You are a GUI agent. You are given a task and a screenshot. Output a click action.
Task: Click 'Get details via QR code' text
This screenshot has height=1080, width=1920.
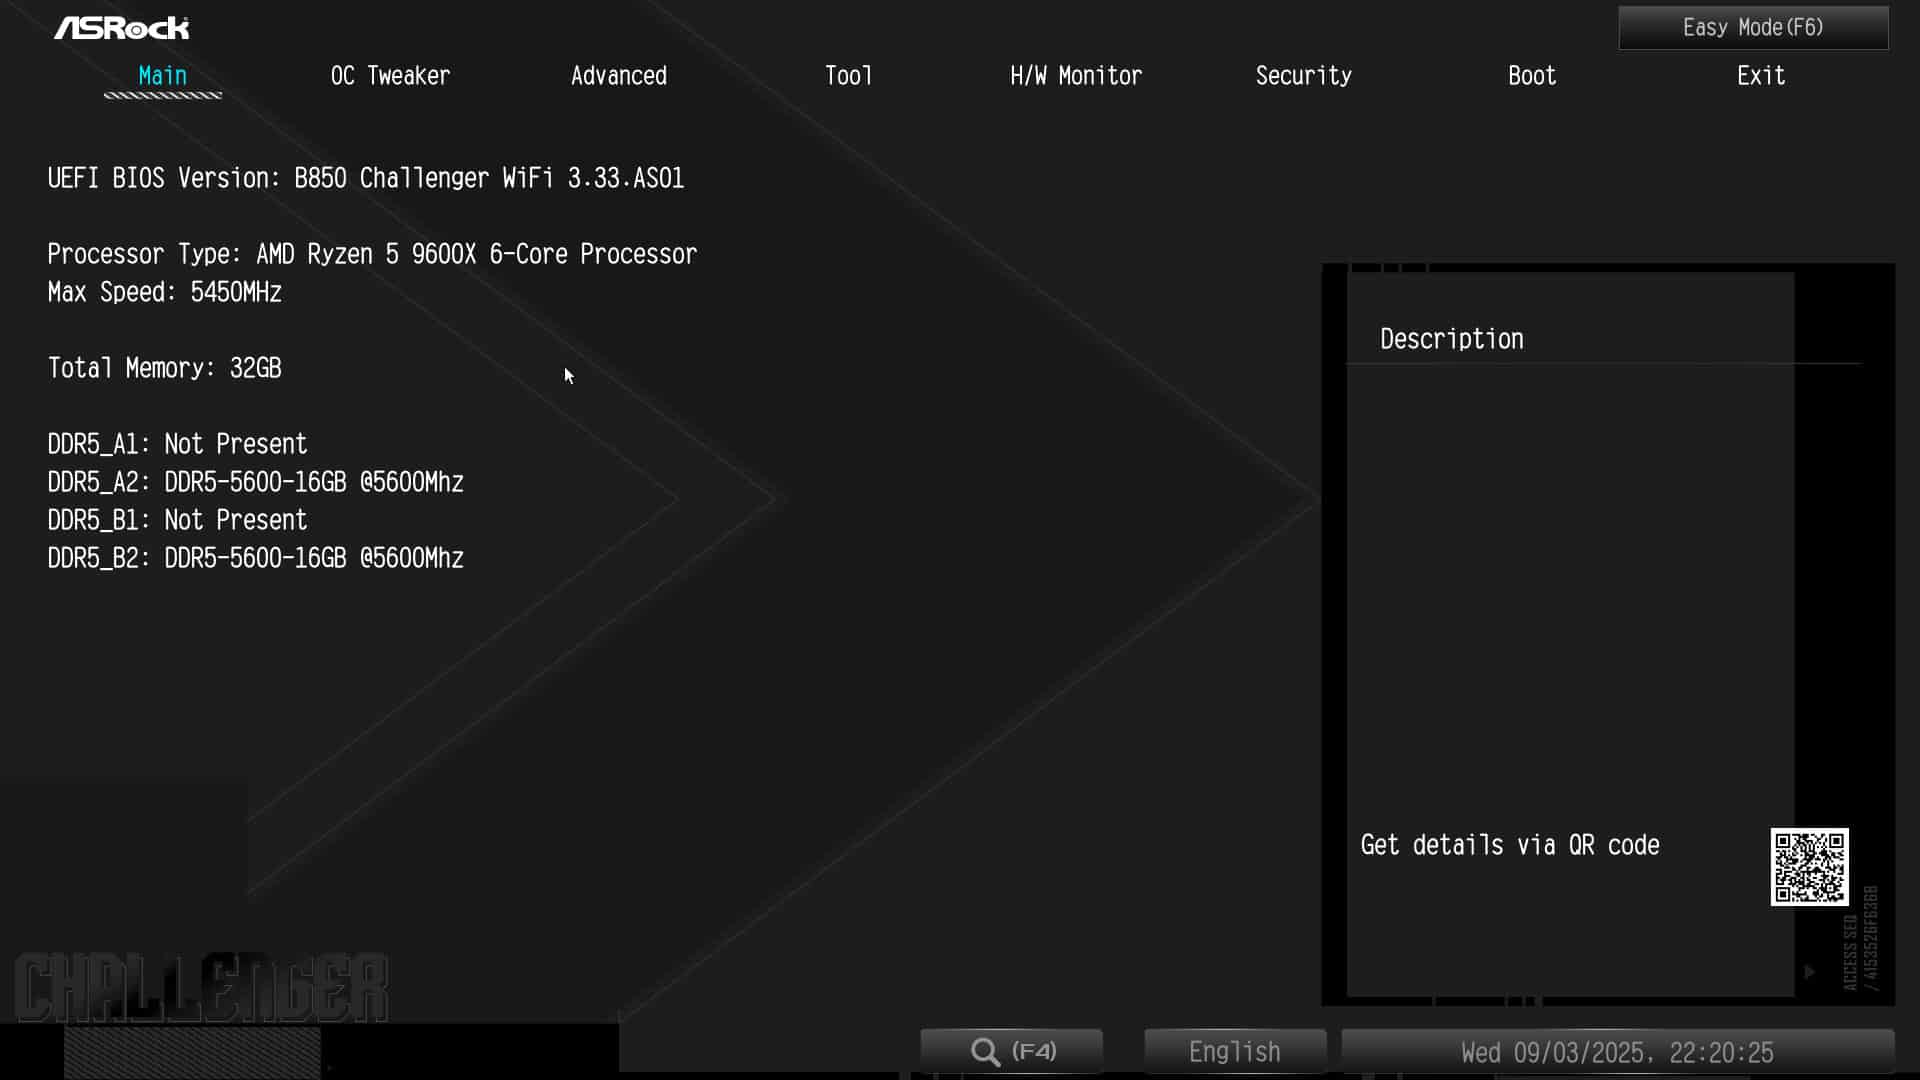coord(1510,845)
